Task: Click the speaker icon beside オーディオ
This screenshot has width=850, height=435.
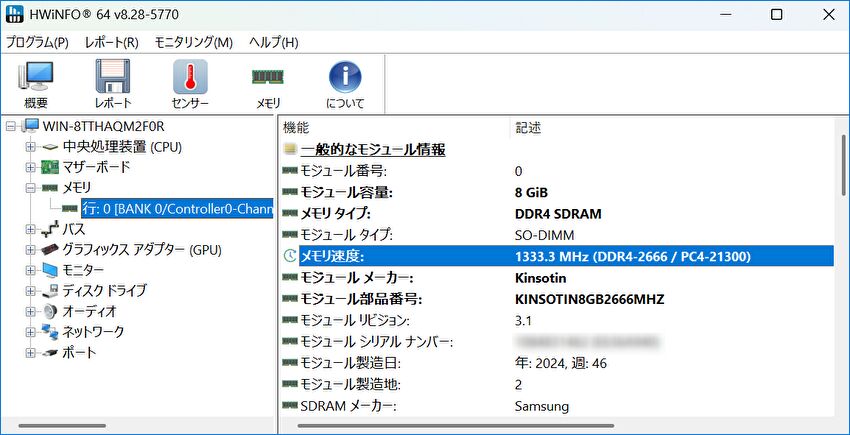Action: click(50, 311)
